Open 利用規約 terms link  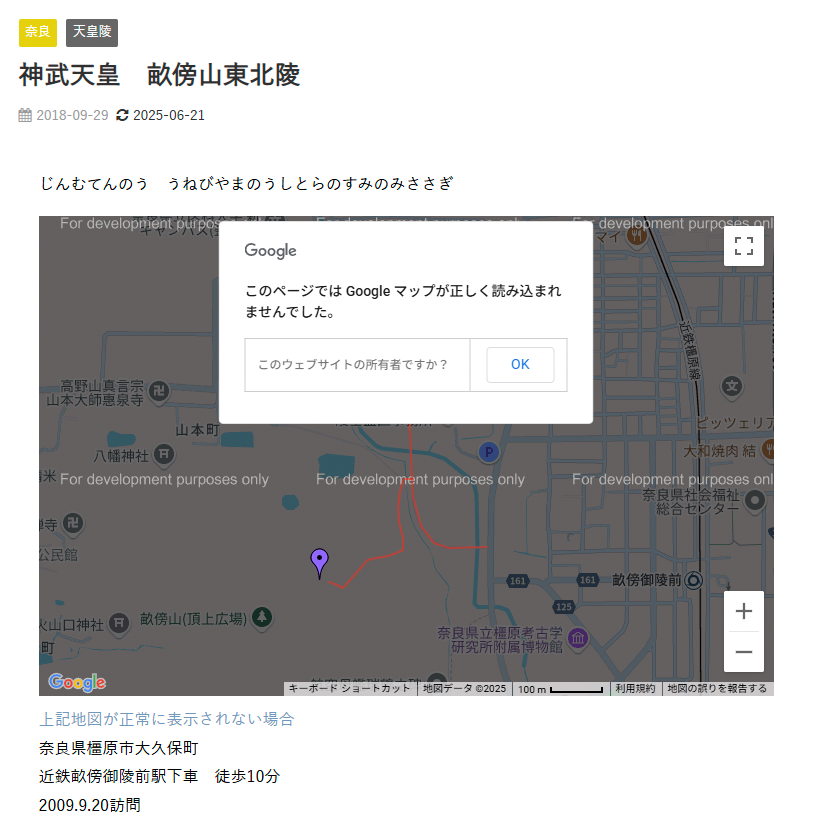(635, 689)
